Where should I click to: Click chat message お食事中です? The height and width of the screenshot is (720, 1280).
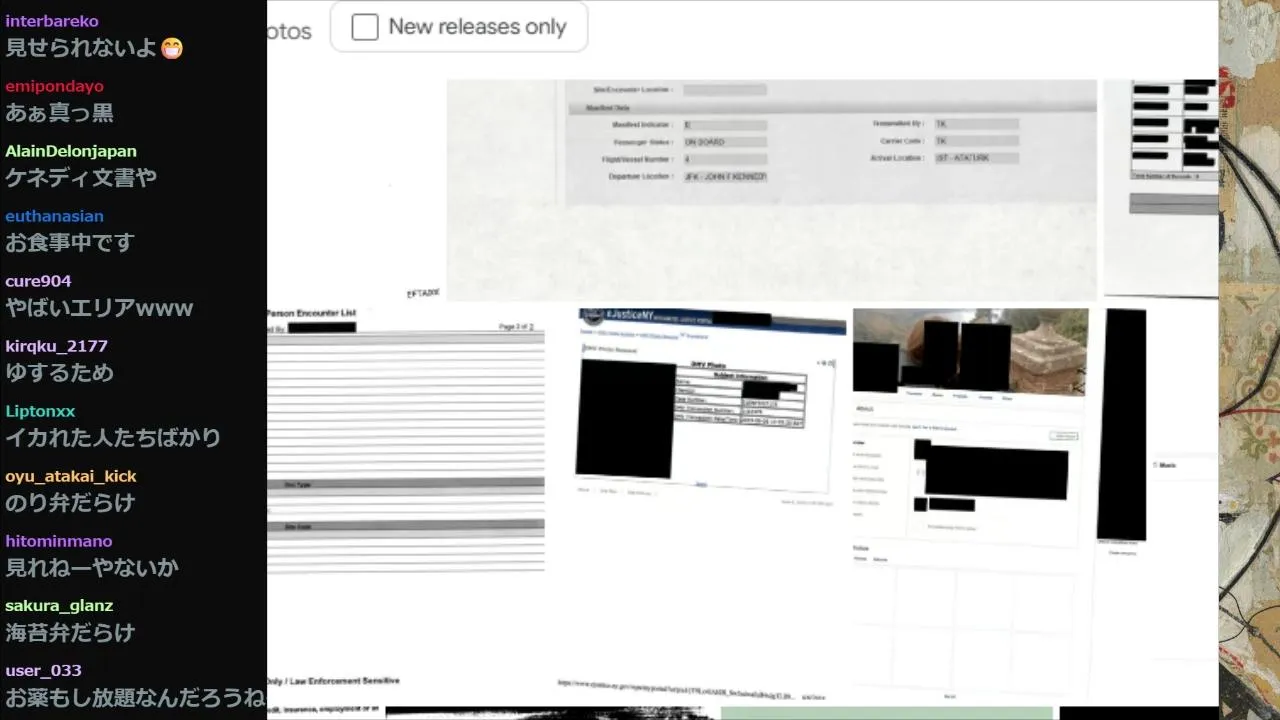point(69,243)
